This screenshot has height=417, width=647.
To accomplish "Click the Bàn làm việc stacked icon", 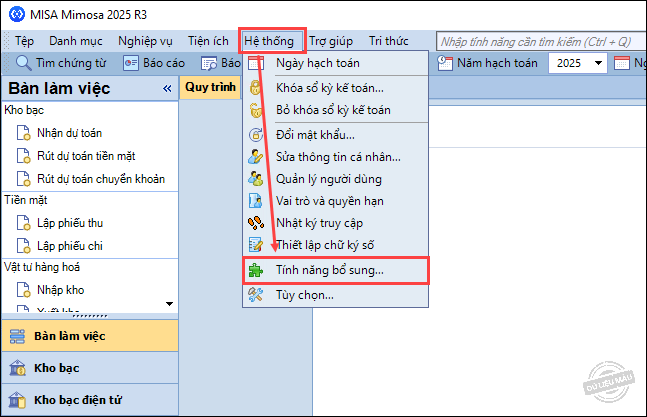I will click(x=17, y=336).
